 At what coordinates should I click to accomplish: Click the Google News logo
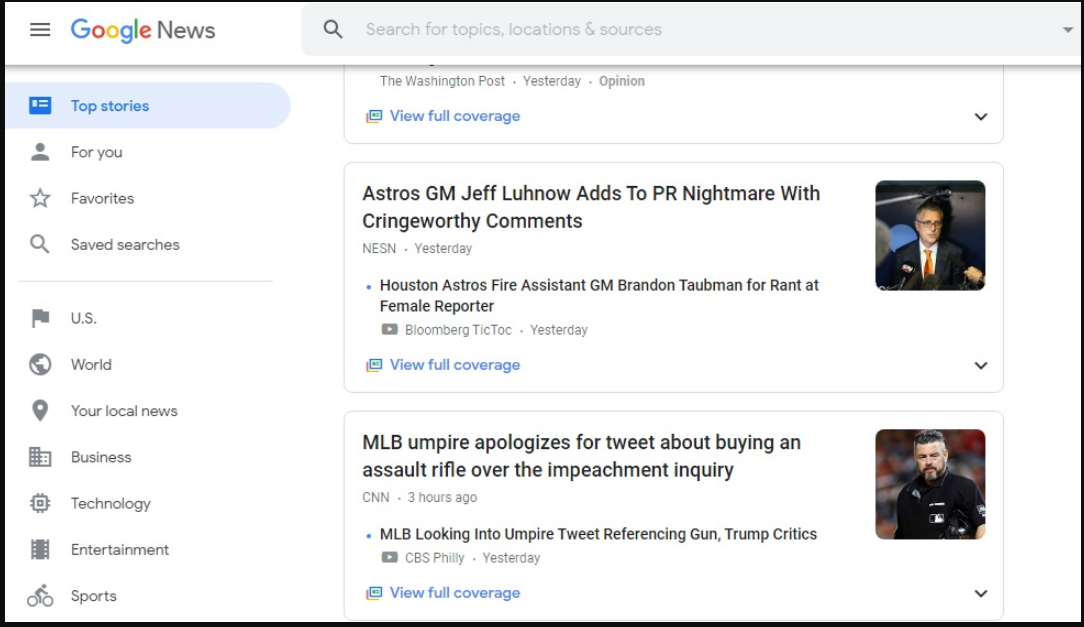click(143, 30)
